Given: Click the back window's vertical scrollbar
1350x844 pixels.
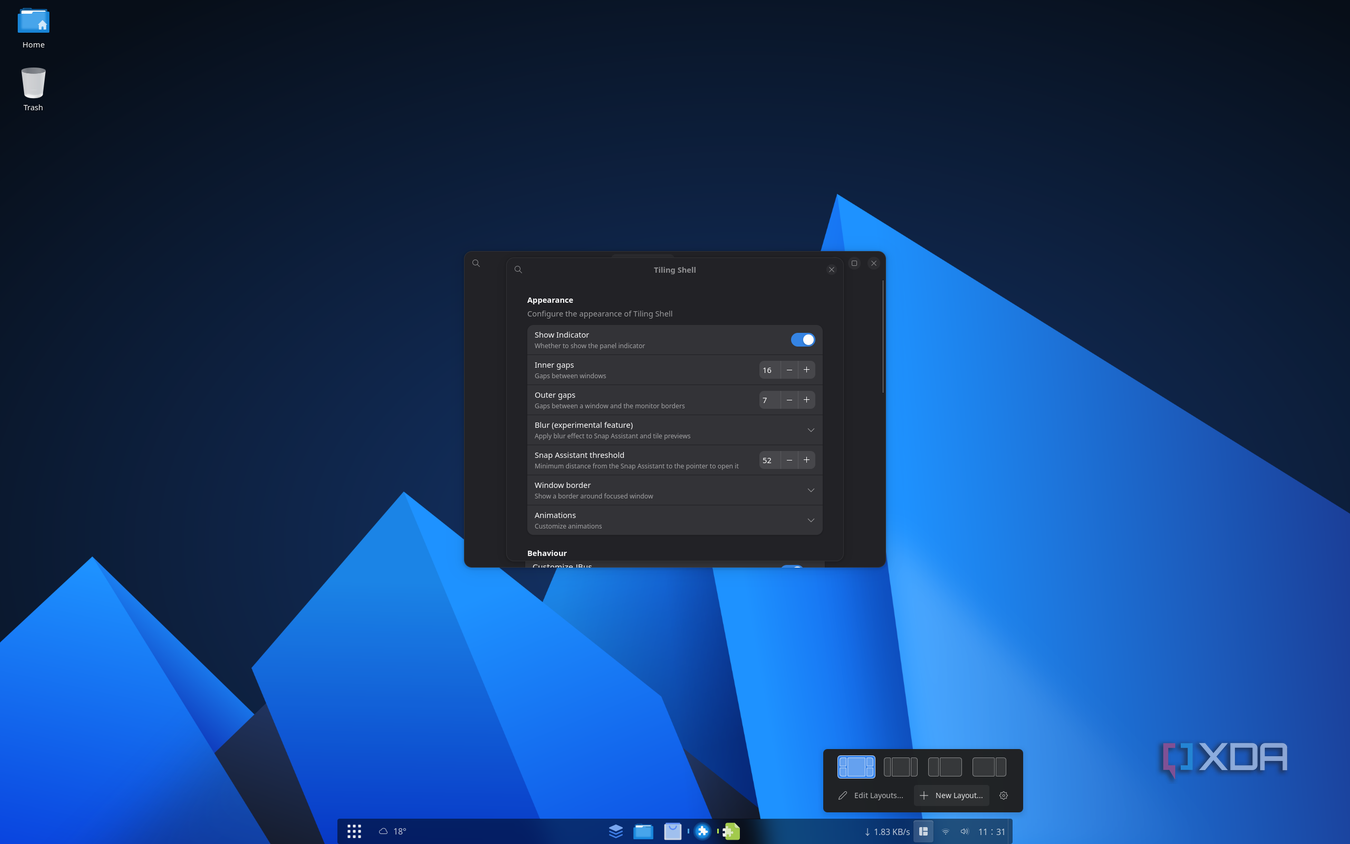Looking at the screenshot, I should tap(883, 336).
